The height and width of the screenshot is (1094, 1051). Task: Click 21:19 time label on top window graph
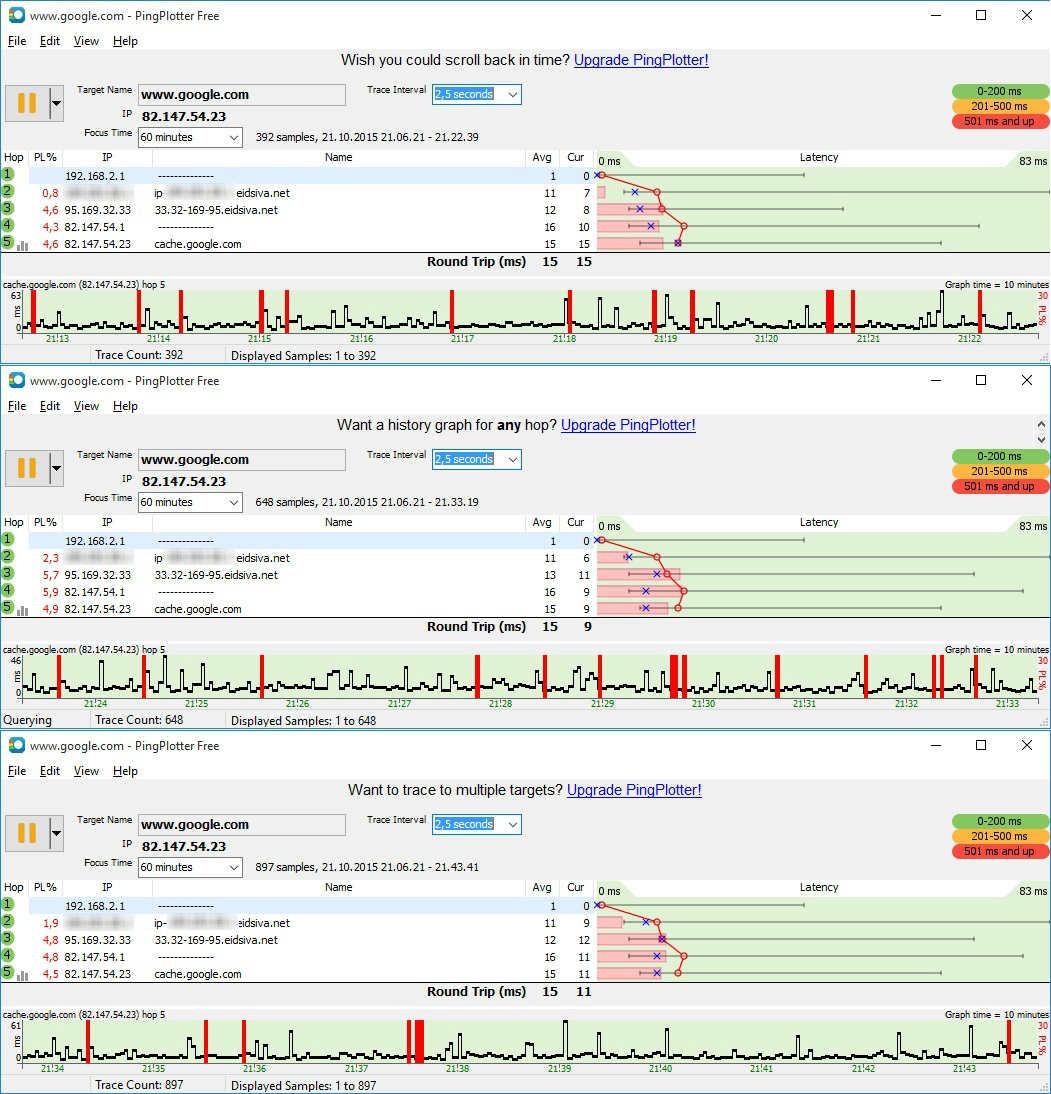pos(665,339)
